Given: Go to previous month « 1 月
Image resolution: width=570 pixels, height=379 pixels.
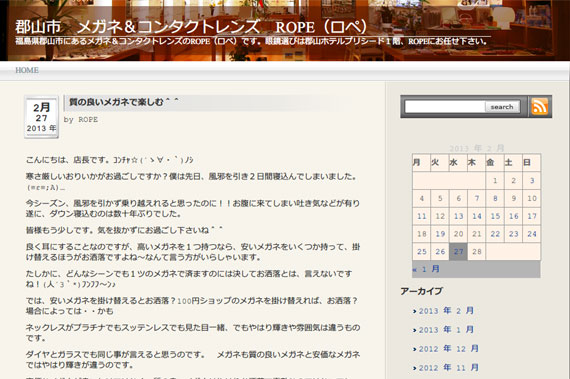Looking at the screenshot, I should 426,269.
